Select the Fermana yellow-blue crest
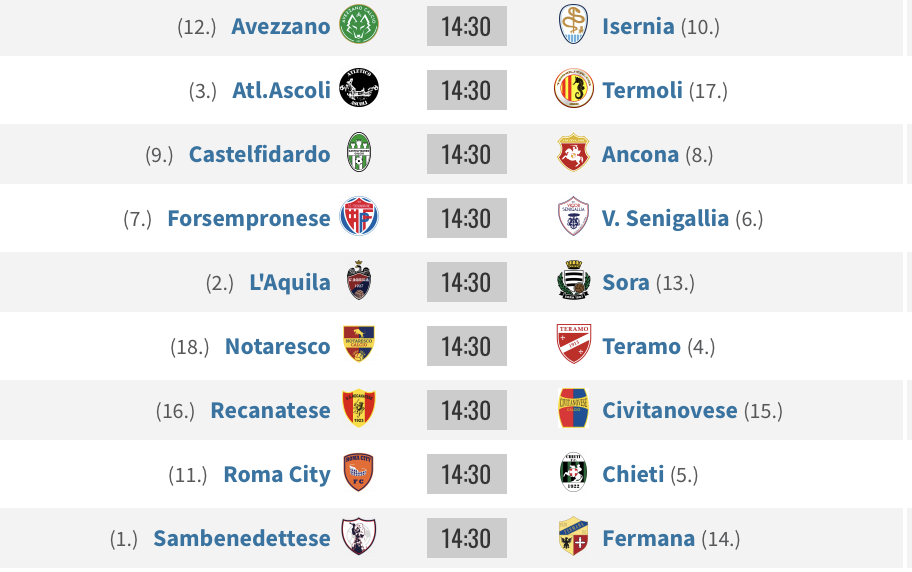The width and height of the screenshot is (912, 572). tap(573, 536)
